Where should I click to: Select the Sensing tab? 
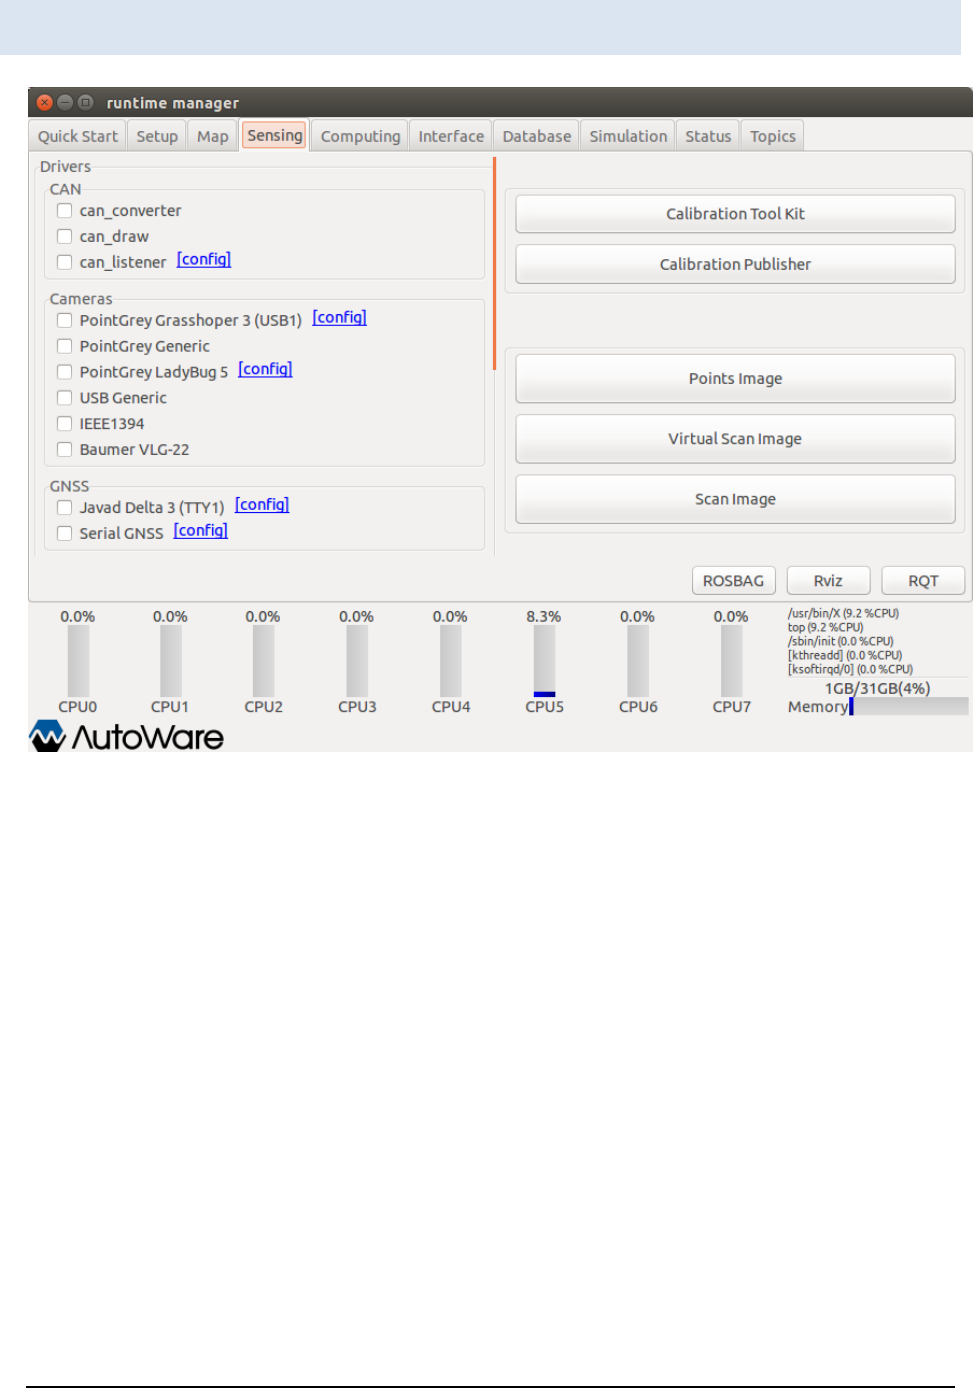(x=274, y=135)
